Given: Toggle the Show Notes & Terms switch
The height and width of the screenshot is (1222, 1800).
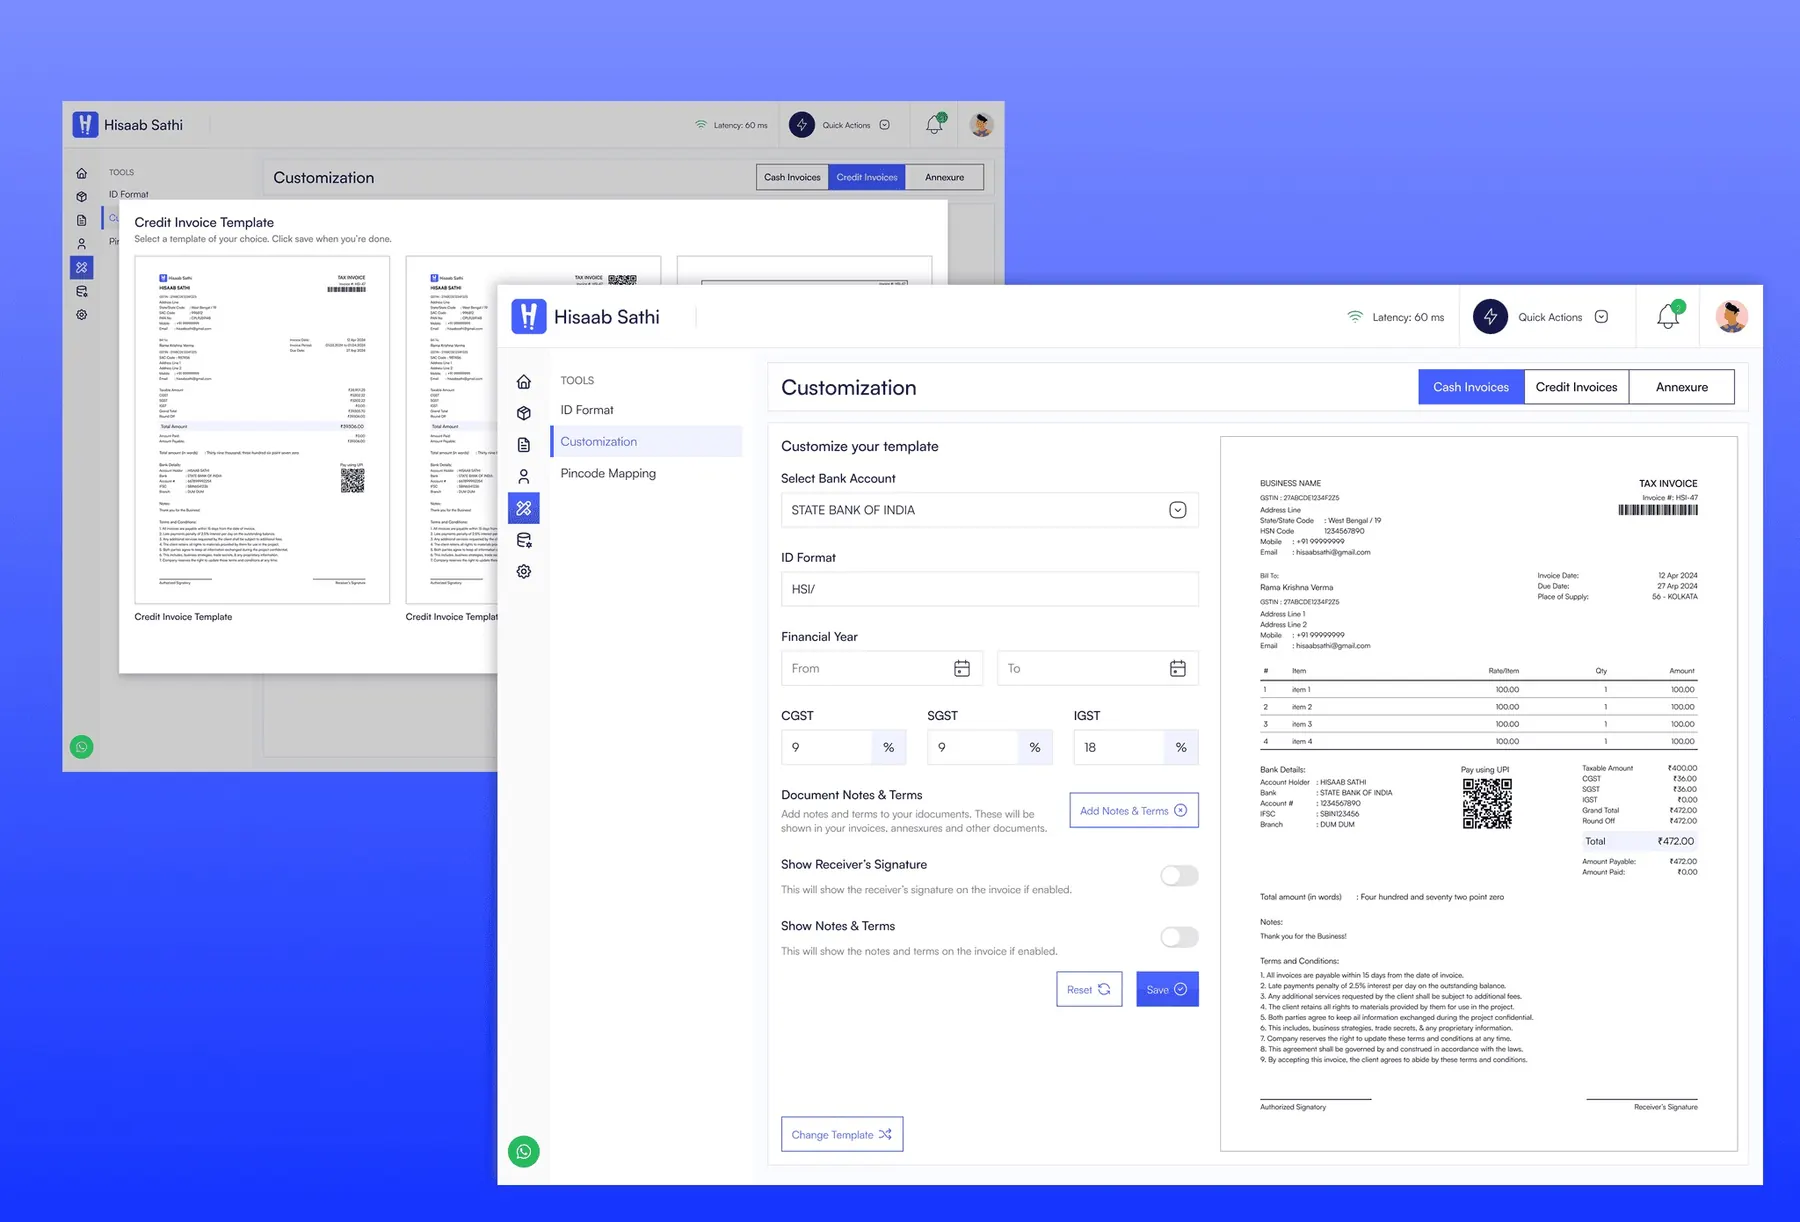Looking at the screenshot, I should pyautogui.click(x=1179, y=937).
